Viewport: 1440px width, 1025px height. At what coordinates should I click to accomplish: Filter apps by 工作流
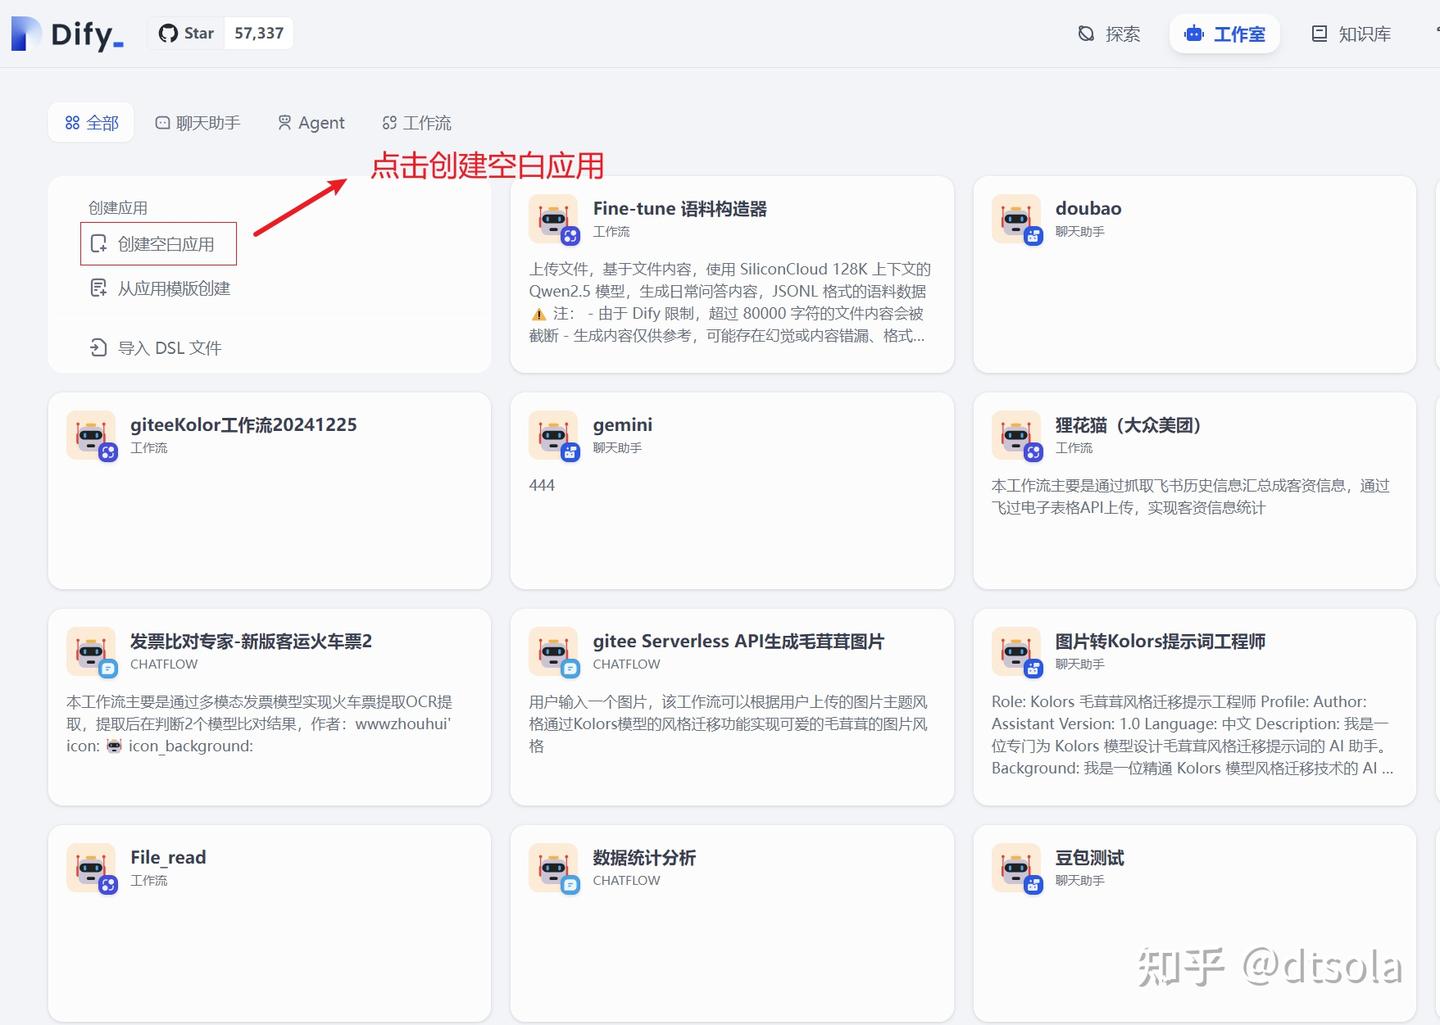417,123
